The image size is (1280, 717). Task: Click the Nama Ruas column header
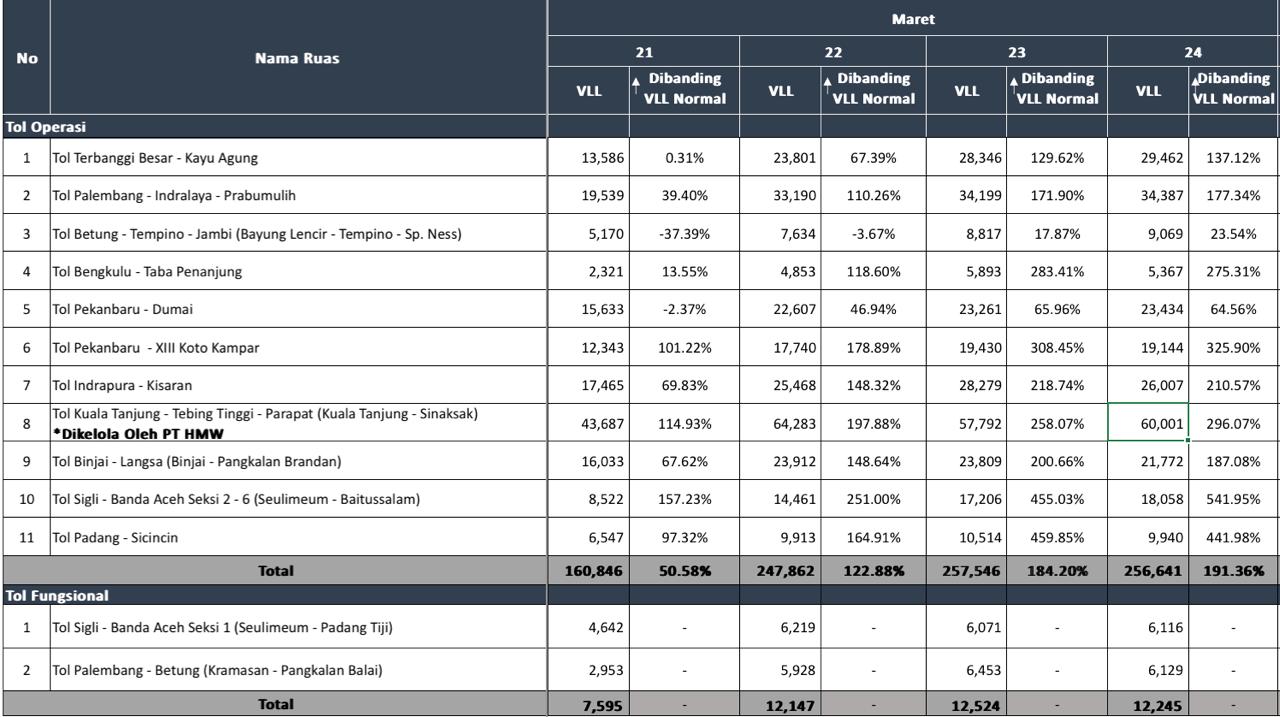297,58
